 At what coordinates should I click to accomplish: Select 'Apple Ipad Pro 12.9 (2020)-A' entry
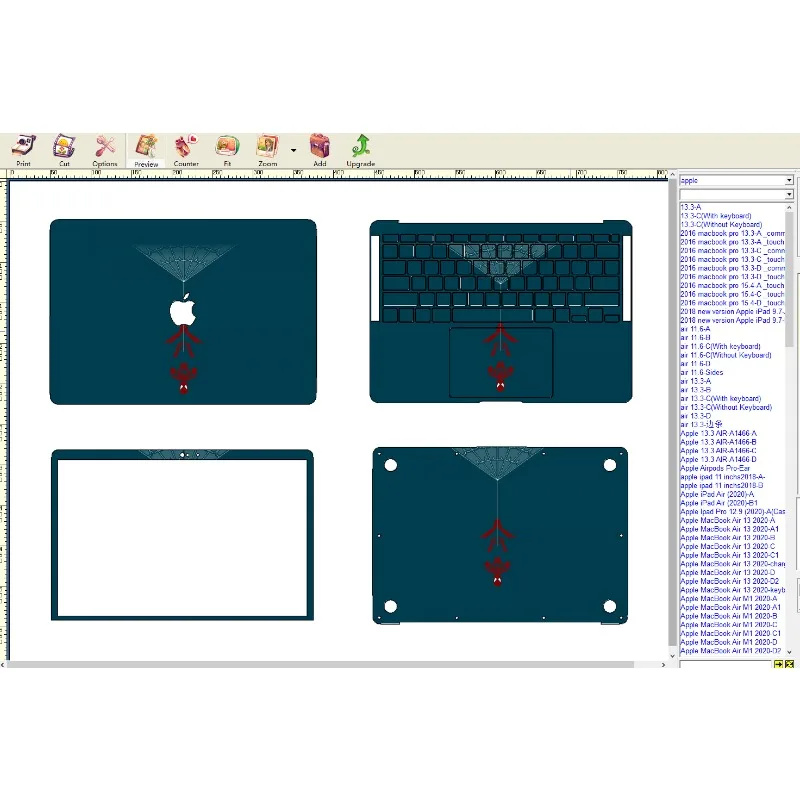[732, 511]
